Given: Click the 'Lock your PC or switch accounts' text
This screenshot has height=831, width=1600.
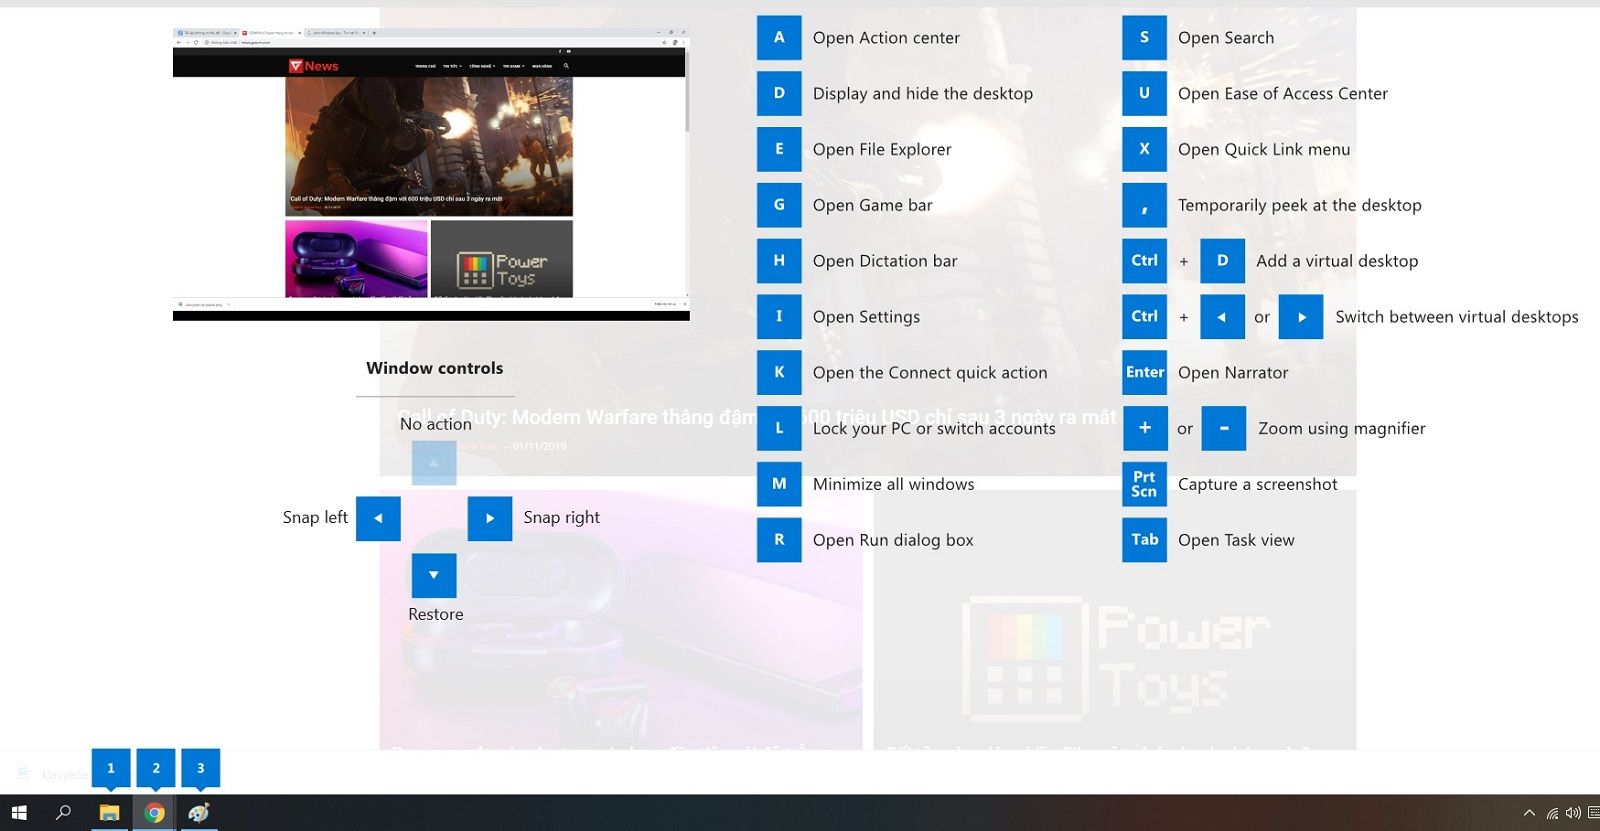Looking at the screenshot, I should pos(934,428).
